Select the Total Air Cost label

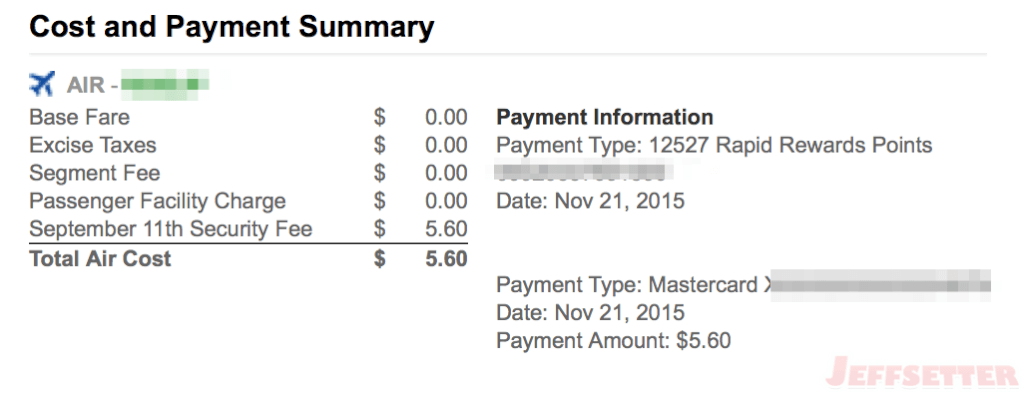click(100, 259)
